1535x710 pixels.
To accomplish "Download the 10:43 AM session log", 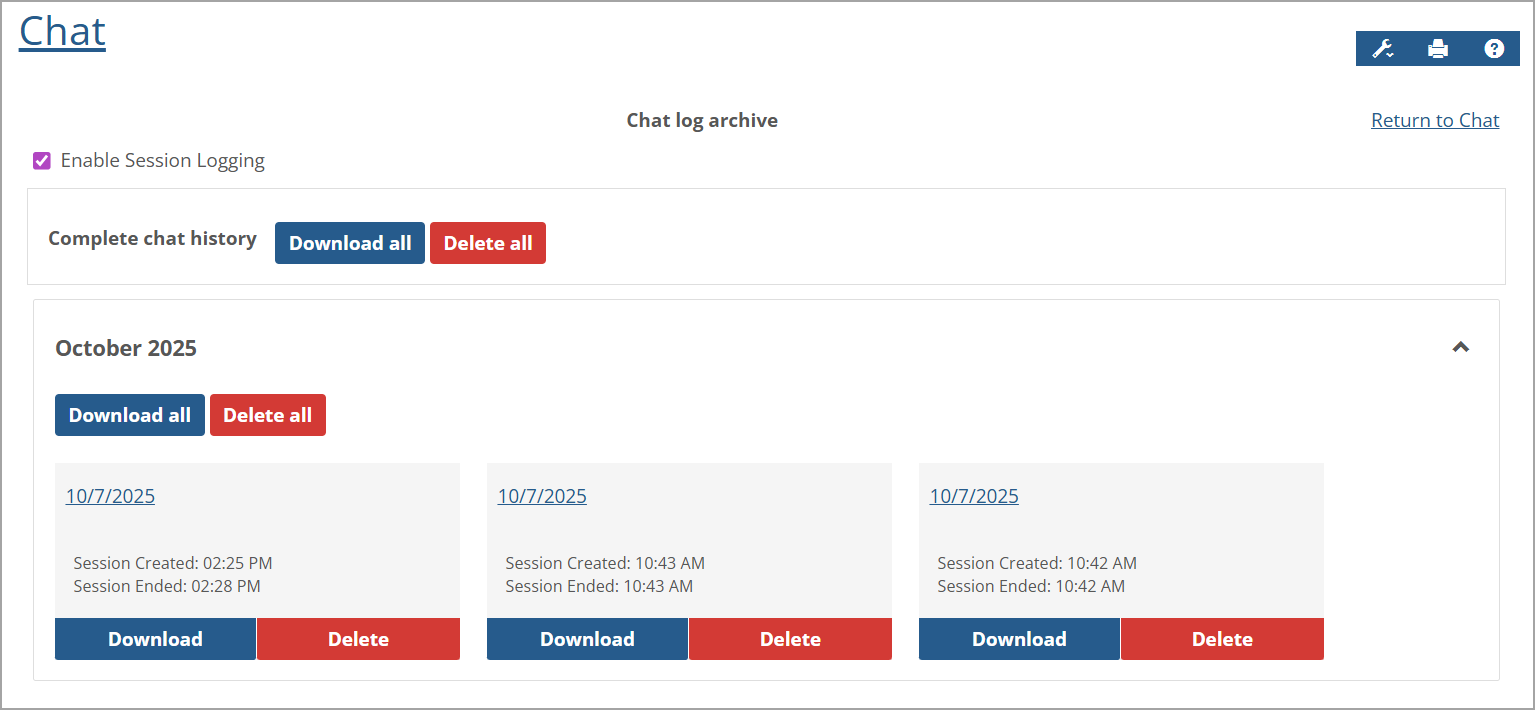I will coord(587,638).
